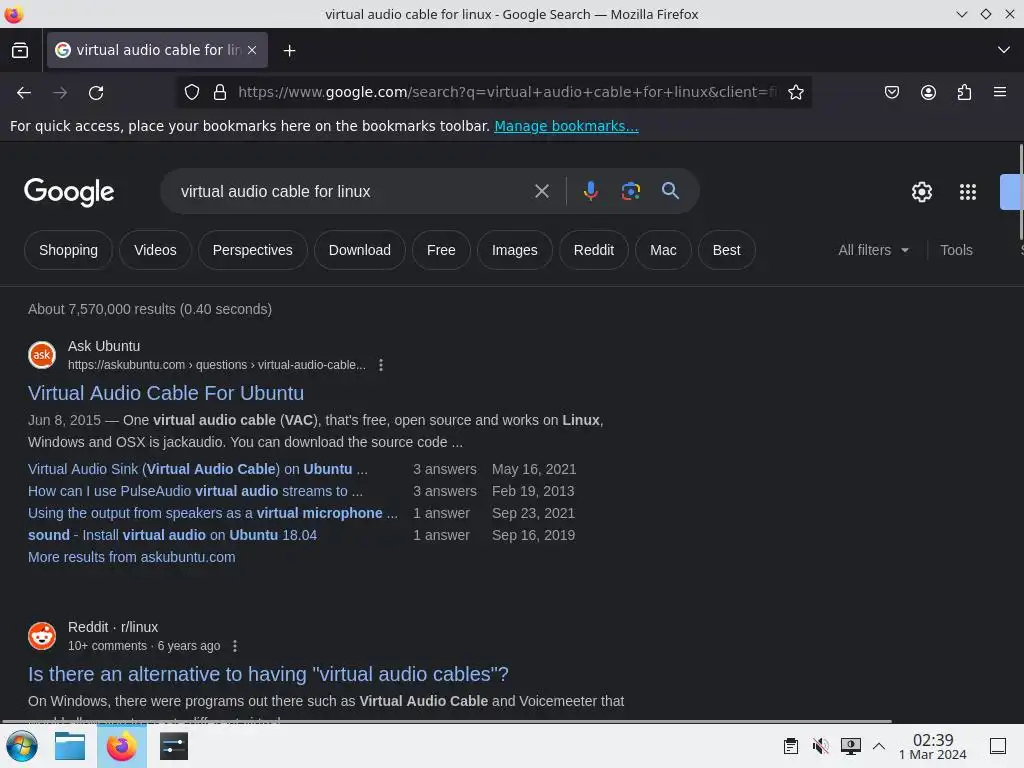This screenshot has height=768, width=1024.
Task: Open More results from askubuntu.com
Action: (x=131, y=557)
